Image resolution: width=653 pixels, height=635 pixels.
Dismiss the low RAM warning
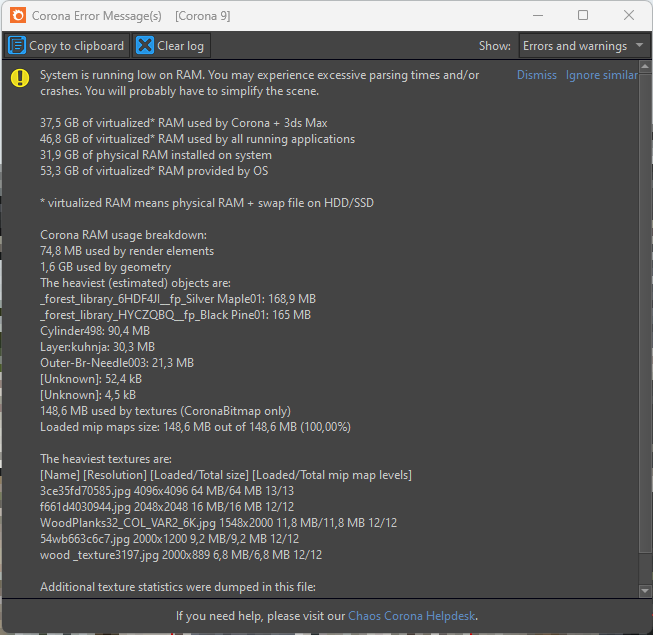pyautogui.click(x=536, y=75)
